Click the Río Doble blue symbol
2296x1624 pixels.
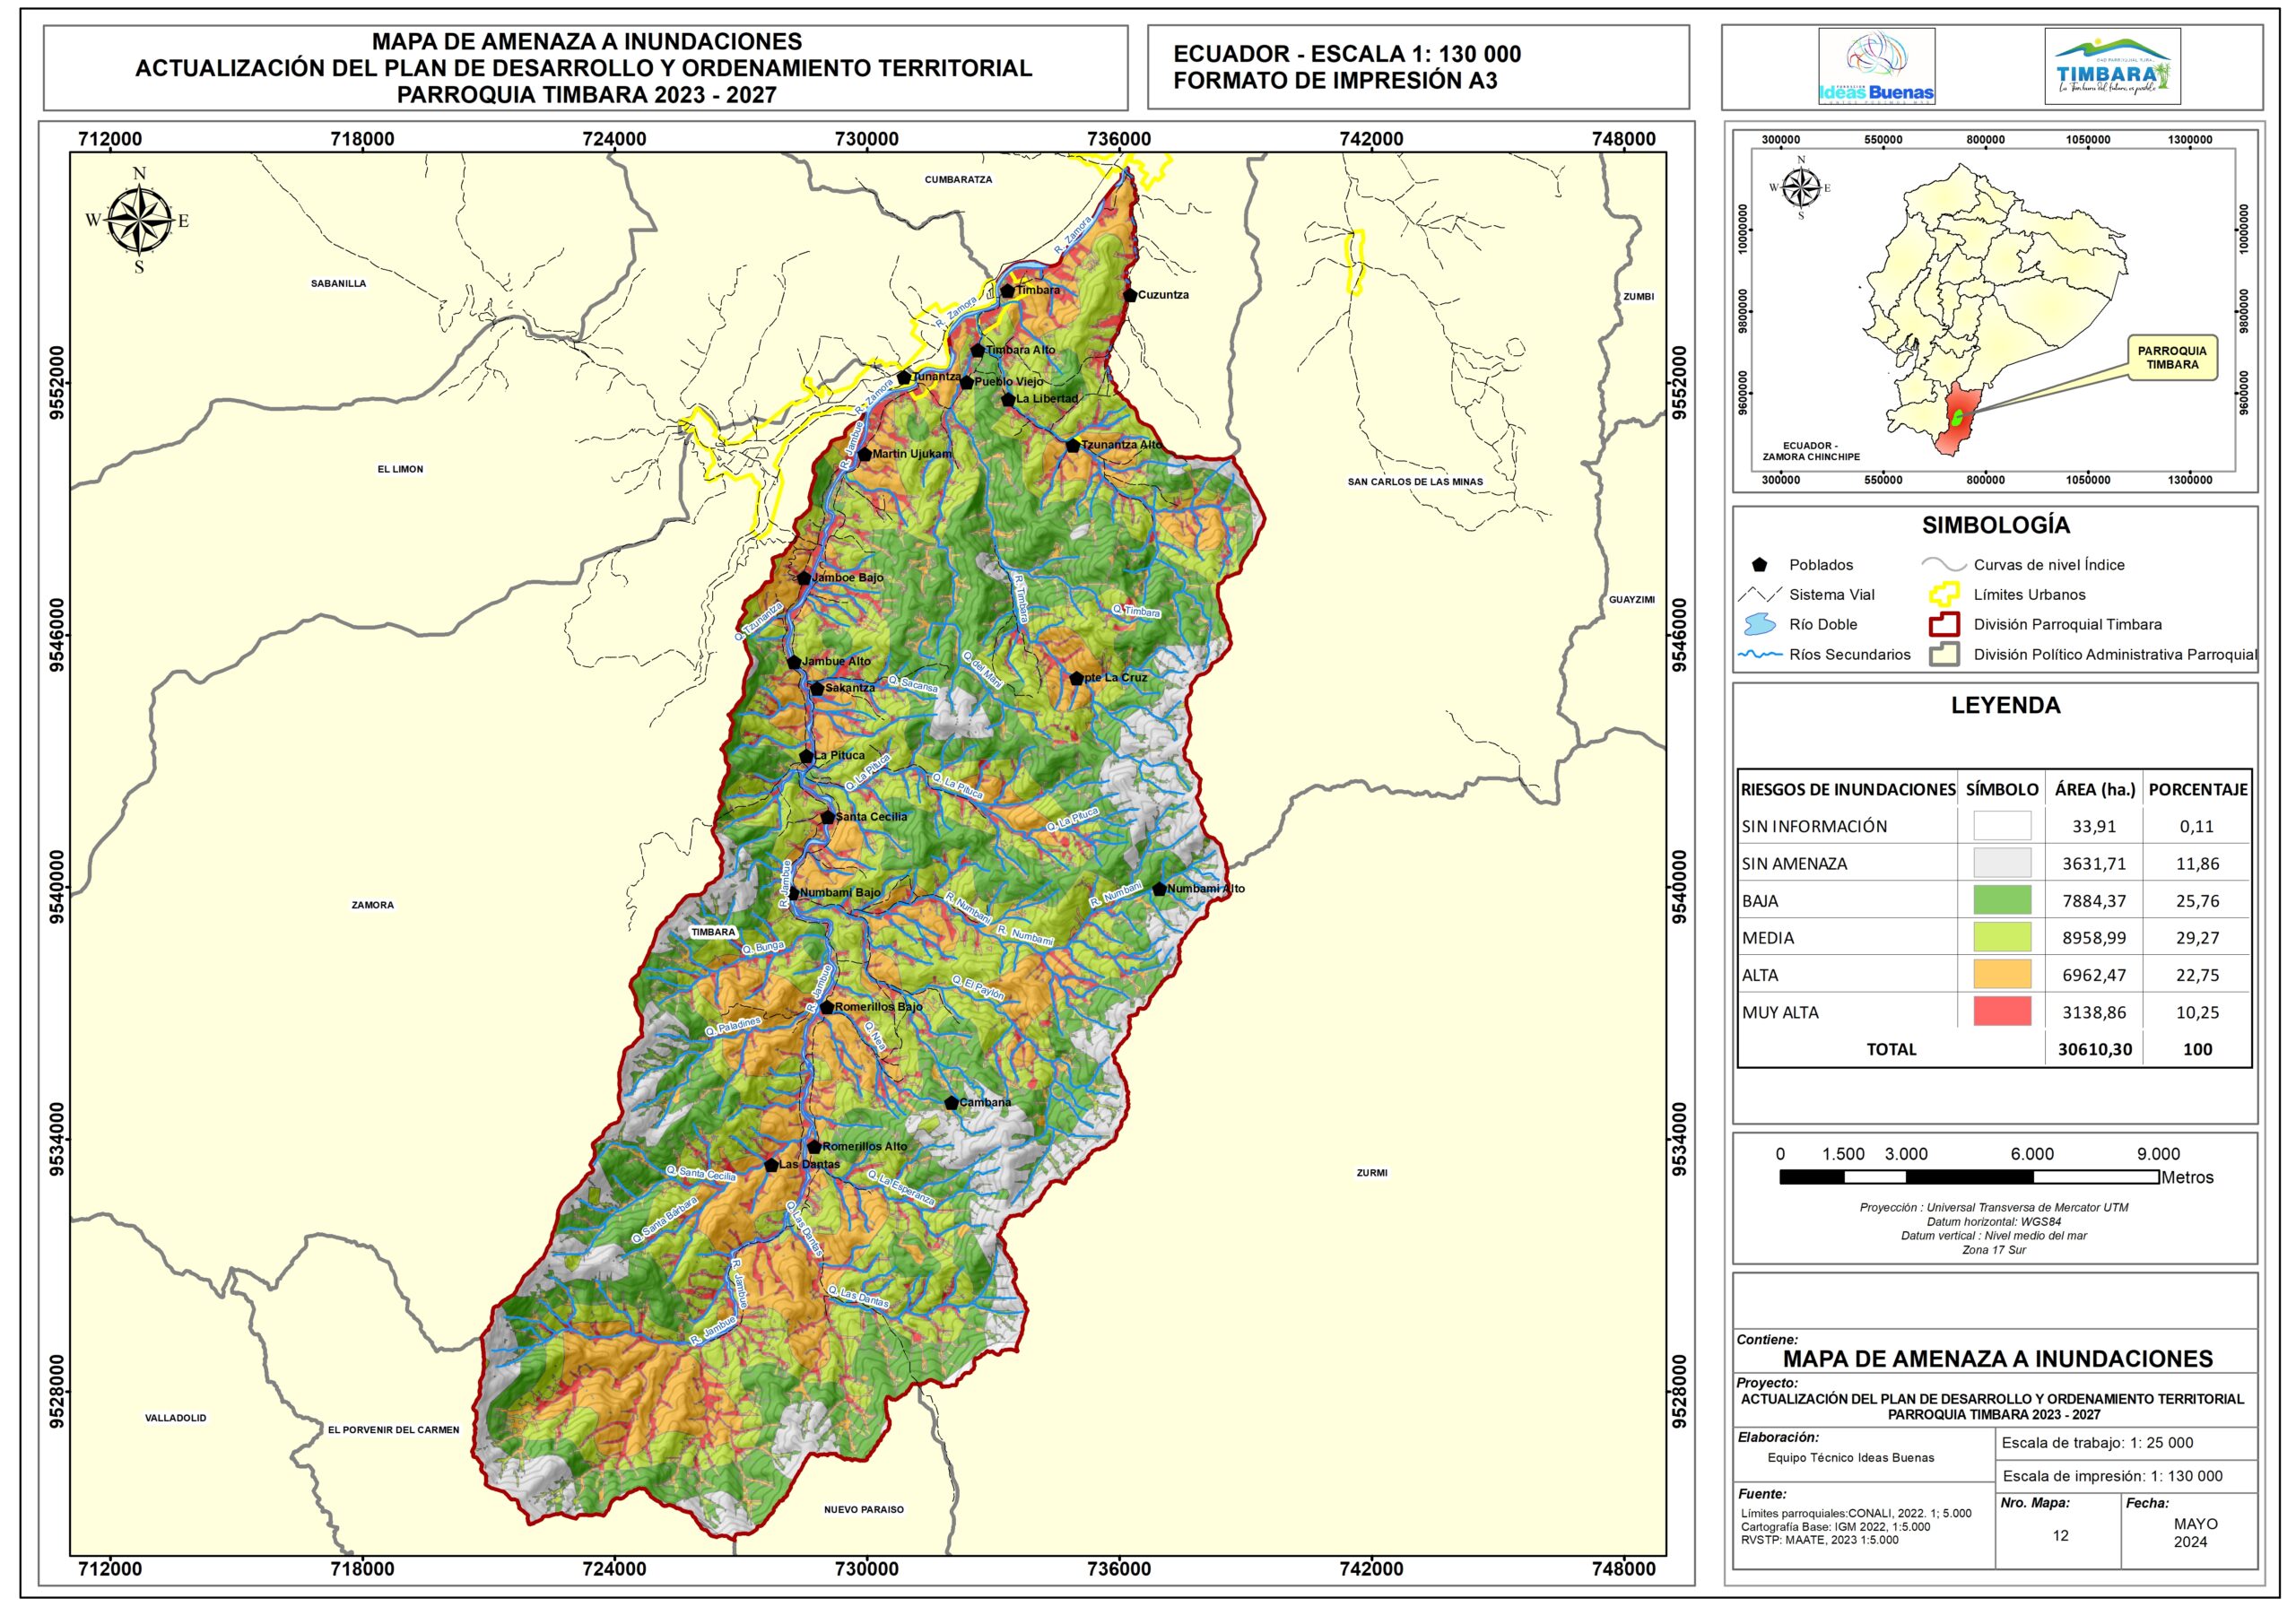[x=1760, y=625]
